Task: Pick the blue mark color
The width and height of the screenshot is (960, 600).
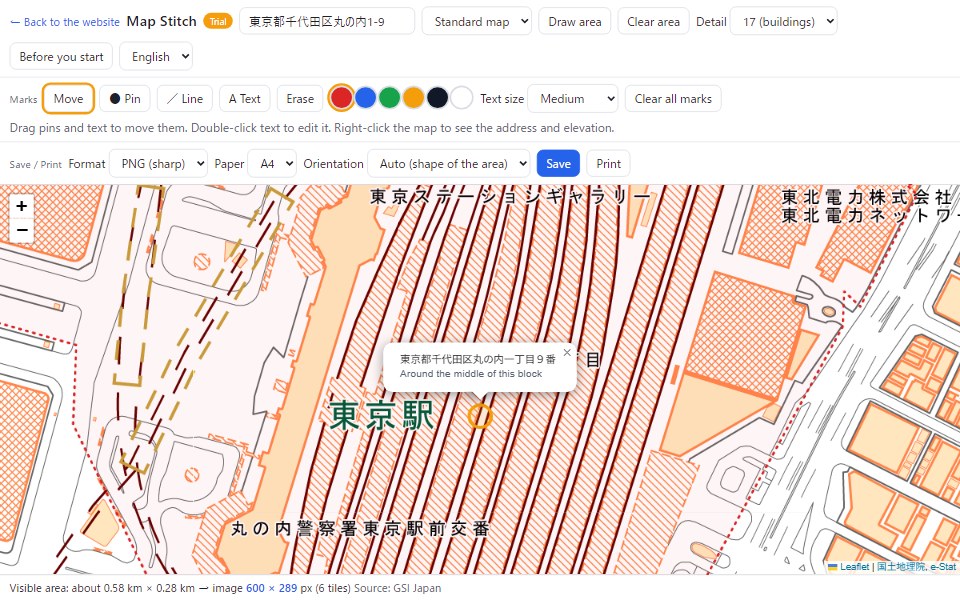Action: tap(366, 98)
